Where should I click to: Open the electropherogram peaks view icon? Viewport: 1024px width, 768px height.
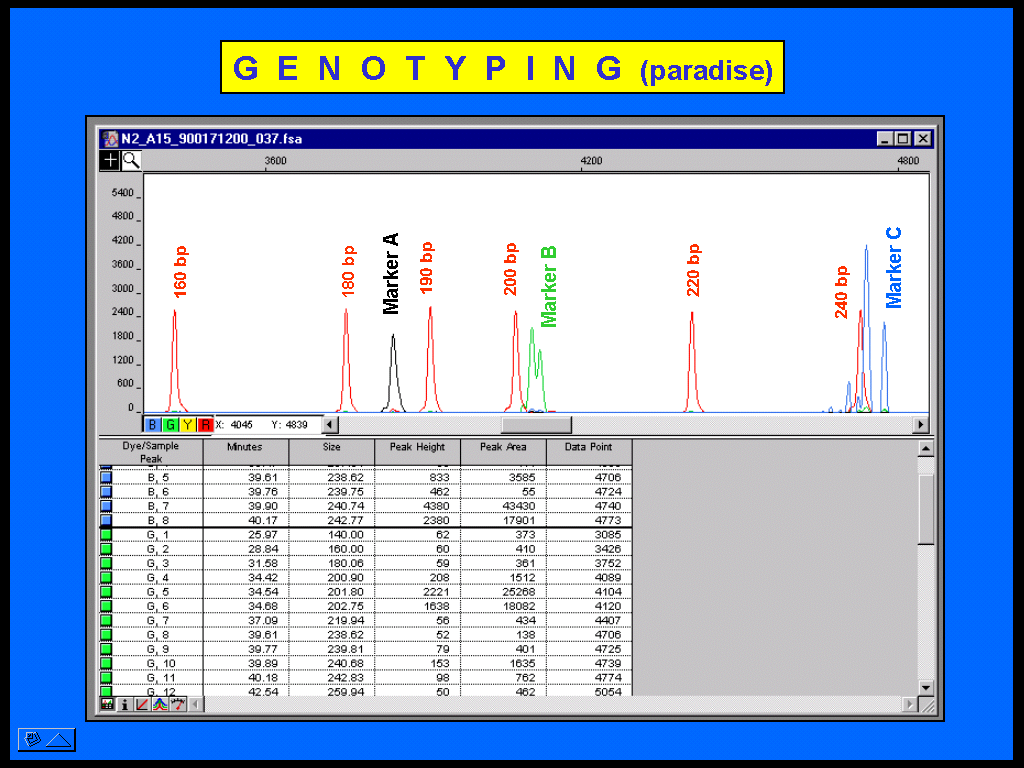pos(160,704)
